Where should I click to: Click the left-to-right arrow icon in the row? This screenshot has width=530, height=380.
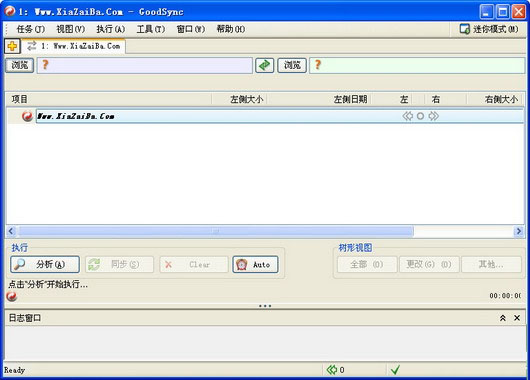tap(433, 116)
